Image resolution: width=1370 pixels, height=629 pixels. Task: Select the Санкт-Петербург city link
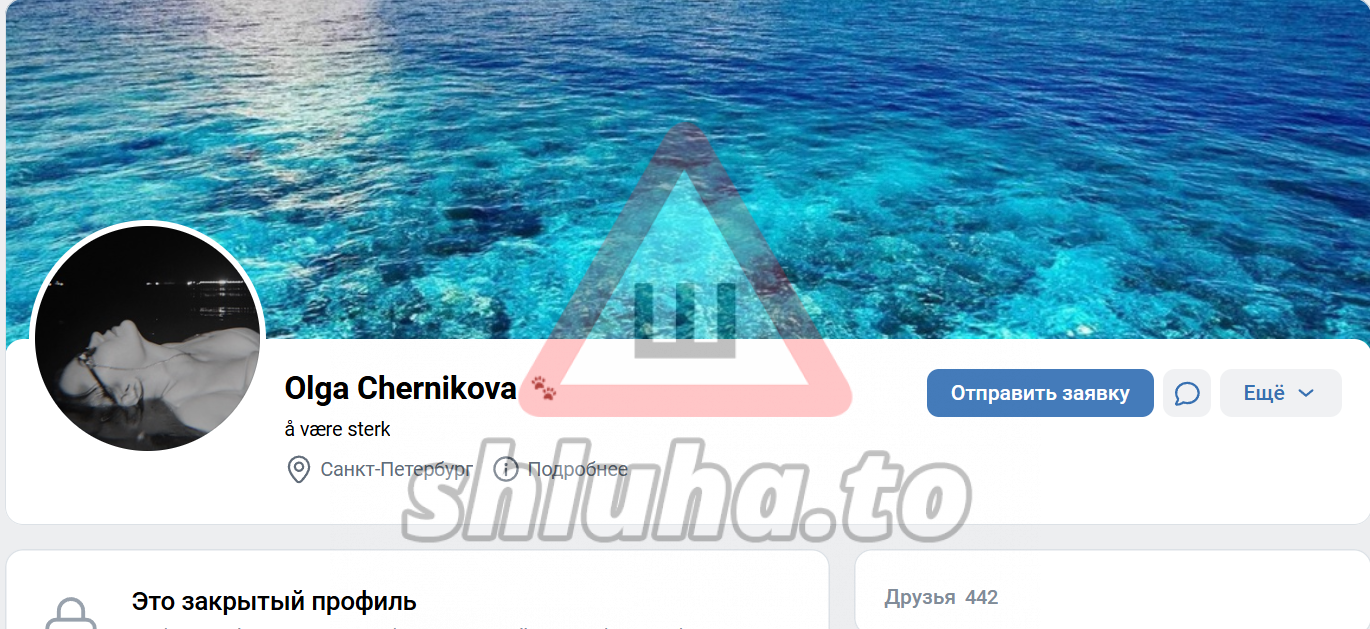396,469
